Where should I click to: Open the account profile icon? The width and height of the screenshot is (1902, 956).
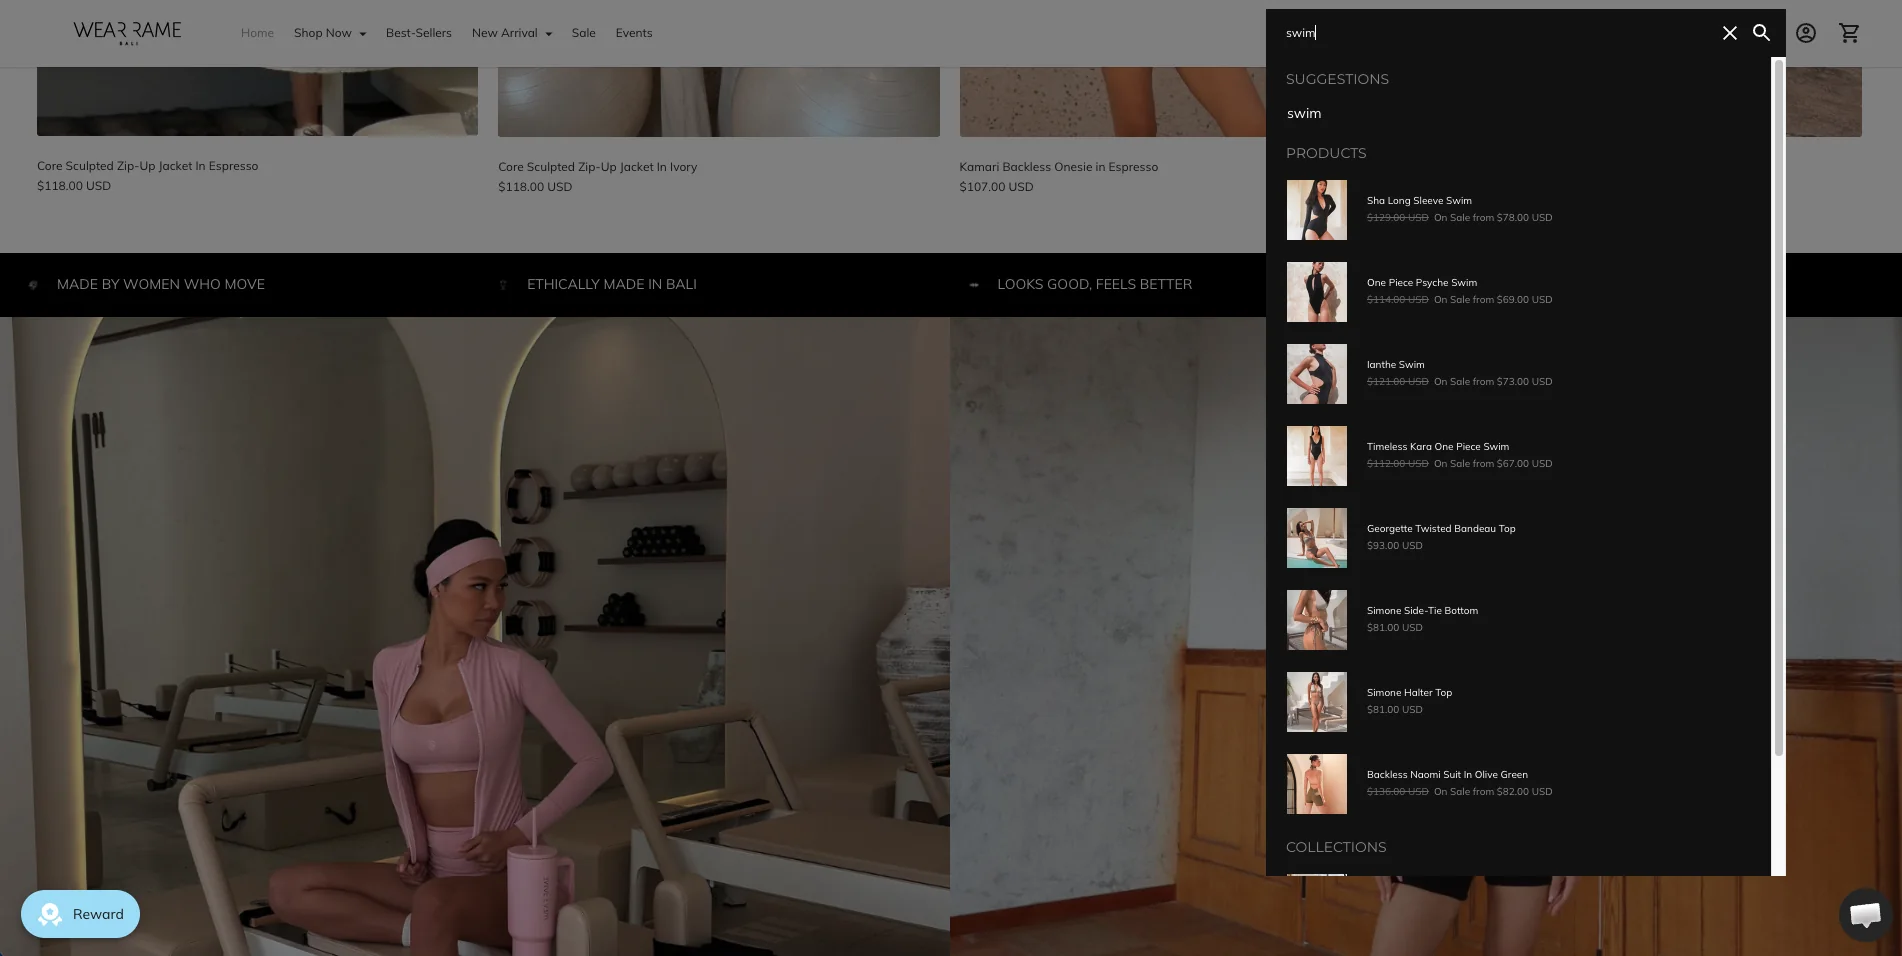pos(1806,33)
